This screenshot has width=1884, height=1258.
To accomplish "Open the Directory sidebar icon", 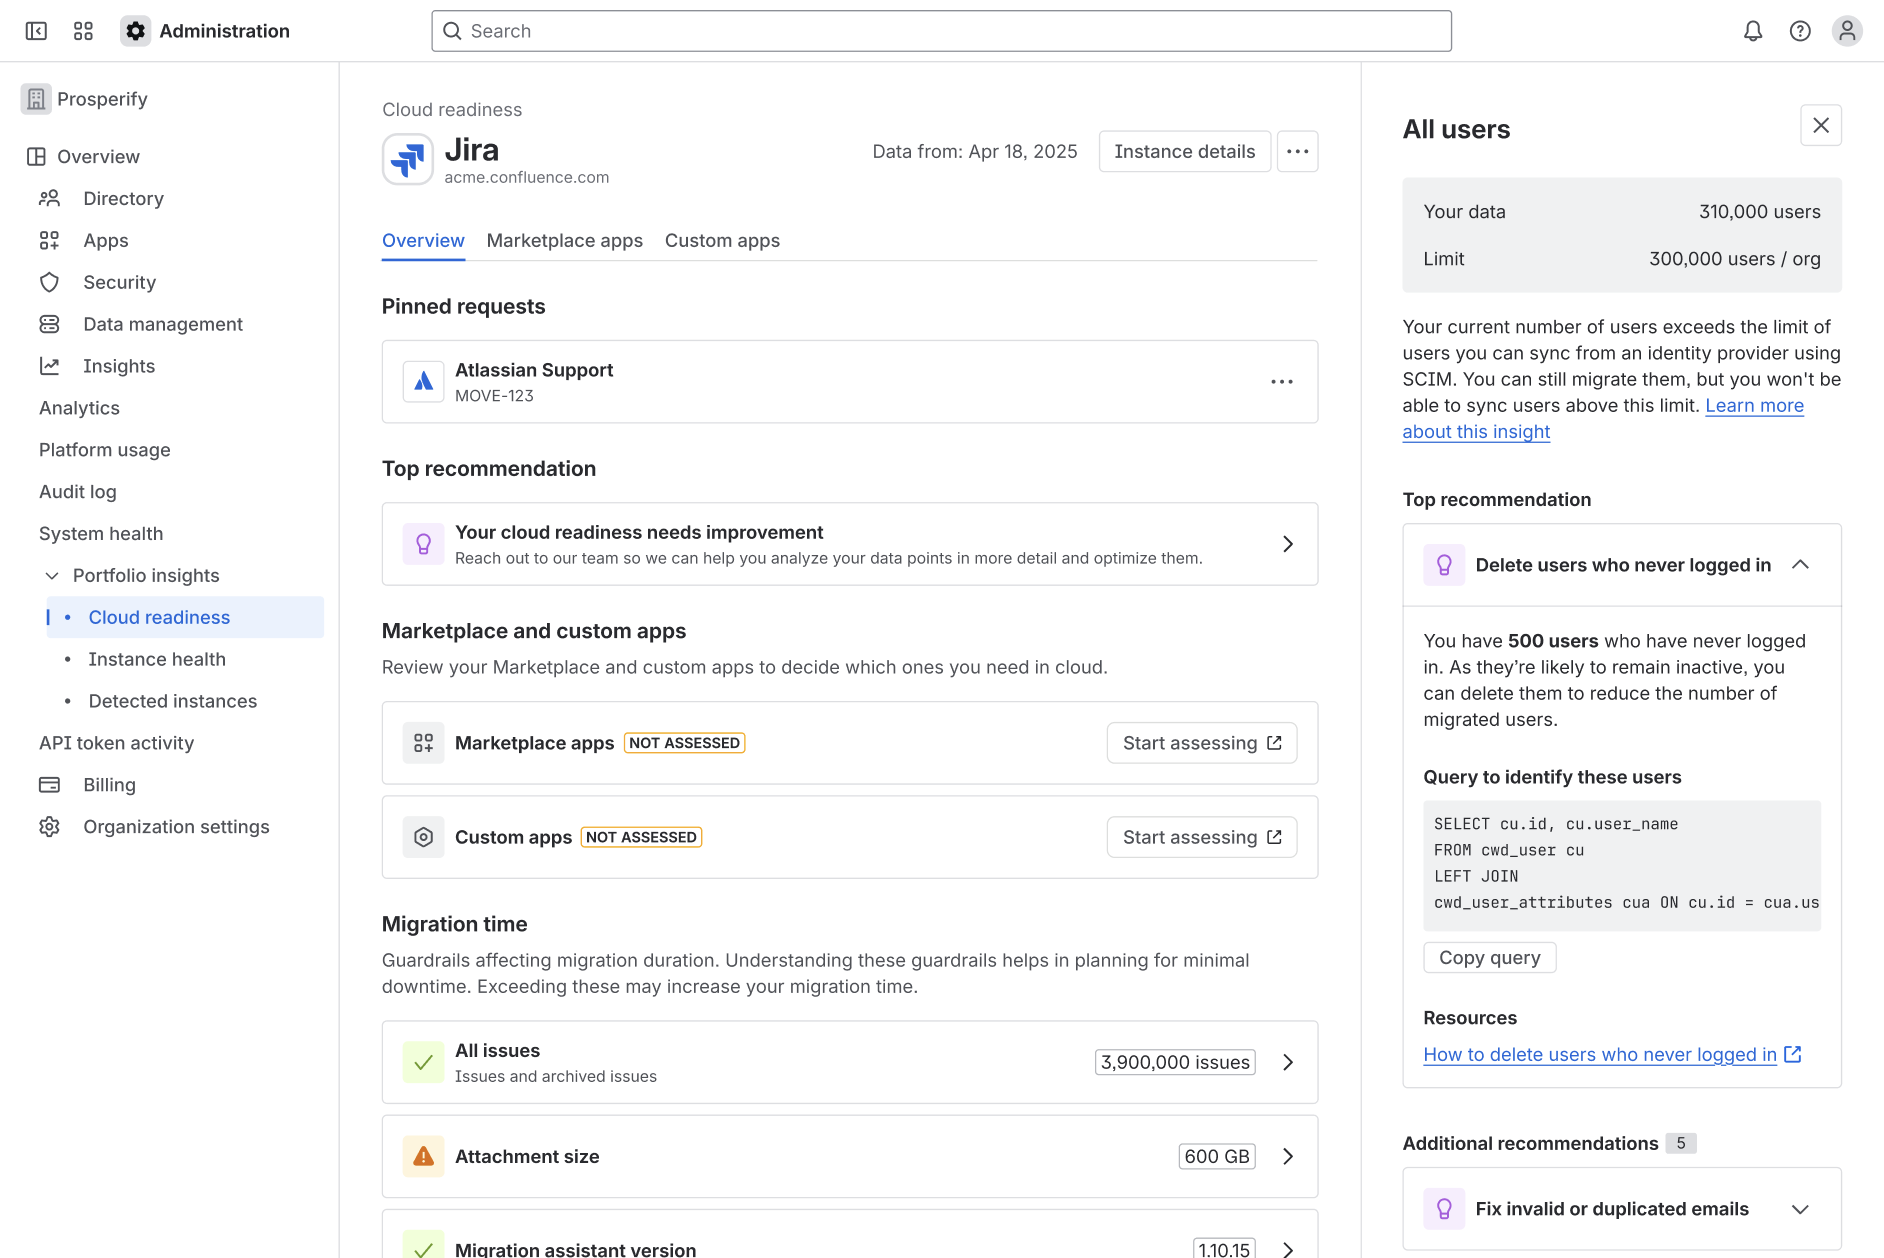I will 50,198.
